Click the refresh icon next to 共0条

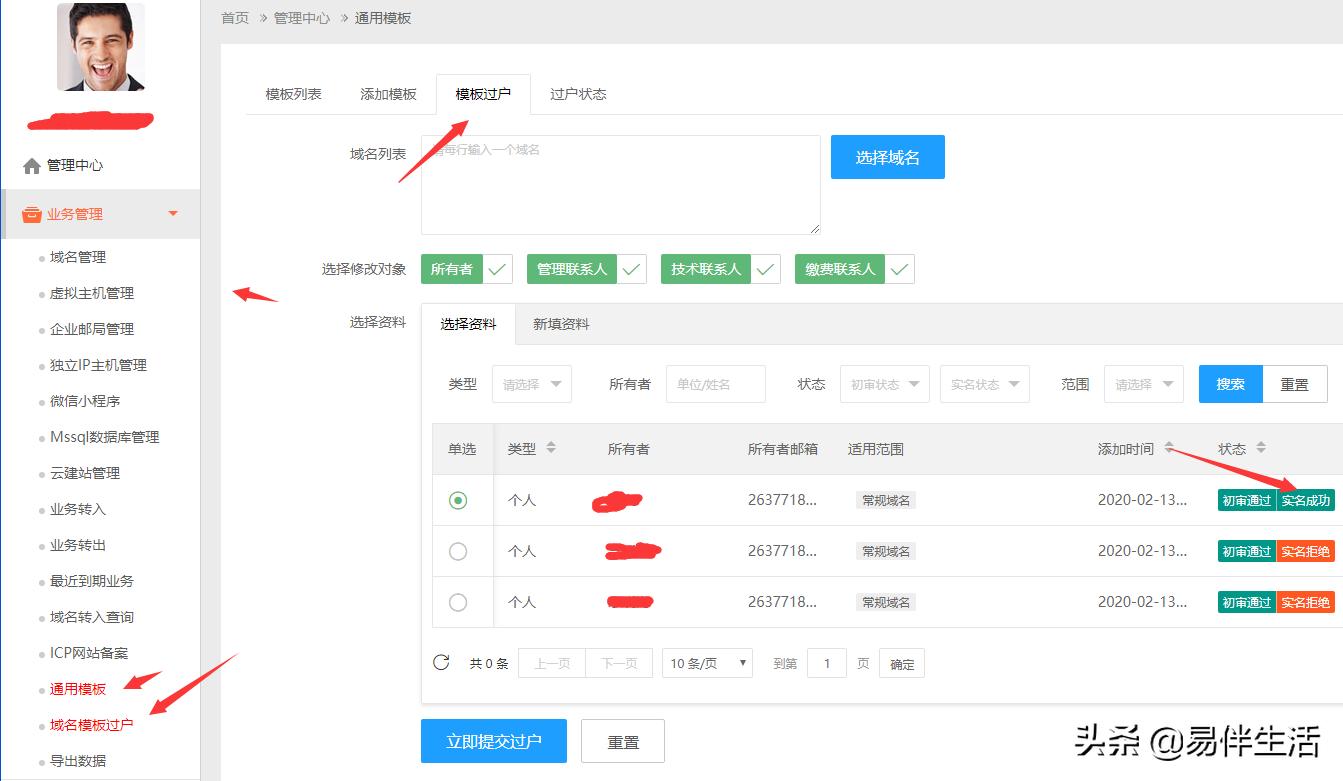tap(441, 662)
